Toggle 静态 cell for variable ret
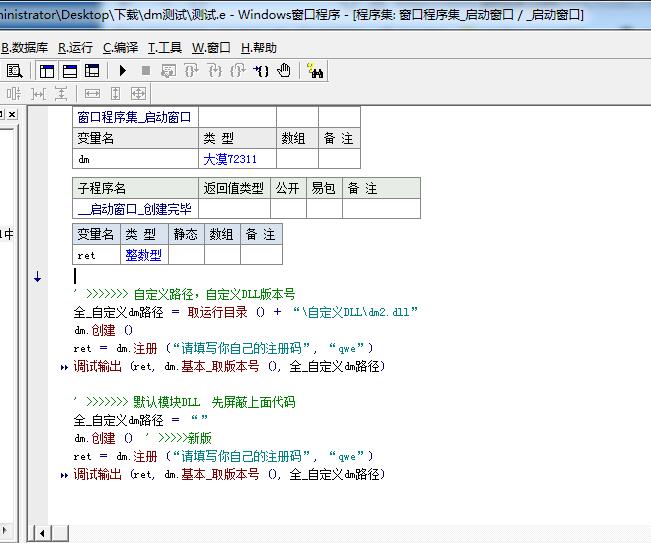Image resolution: width=651 pixels, height=543 pixels. [x=186, y=255]
